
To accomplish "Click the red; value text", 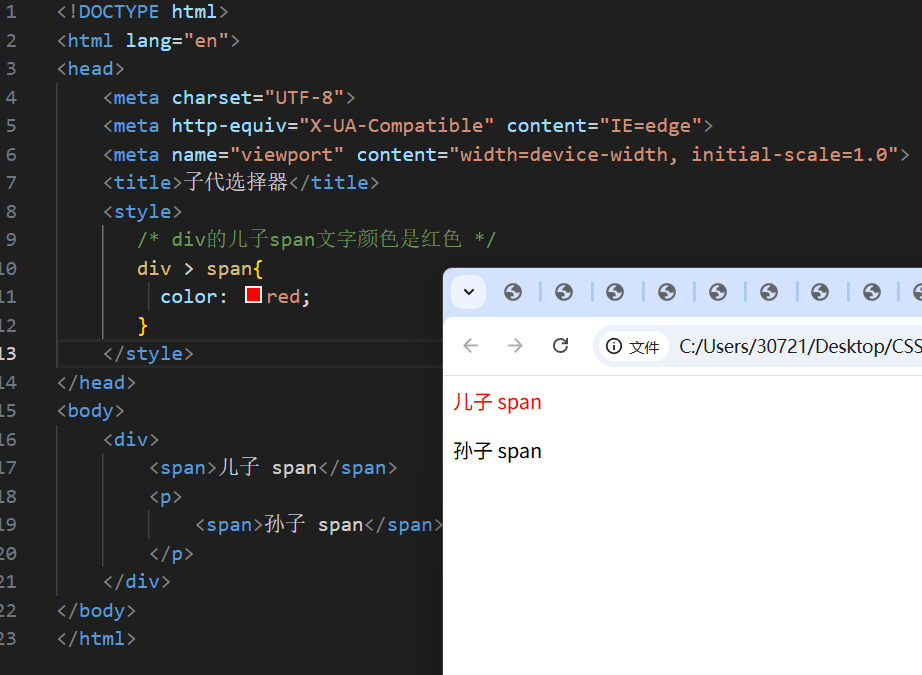I will 288,296.
